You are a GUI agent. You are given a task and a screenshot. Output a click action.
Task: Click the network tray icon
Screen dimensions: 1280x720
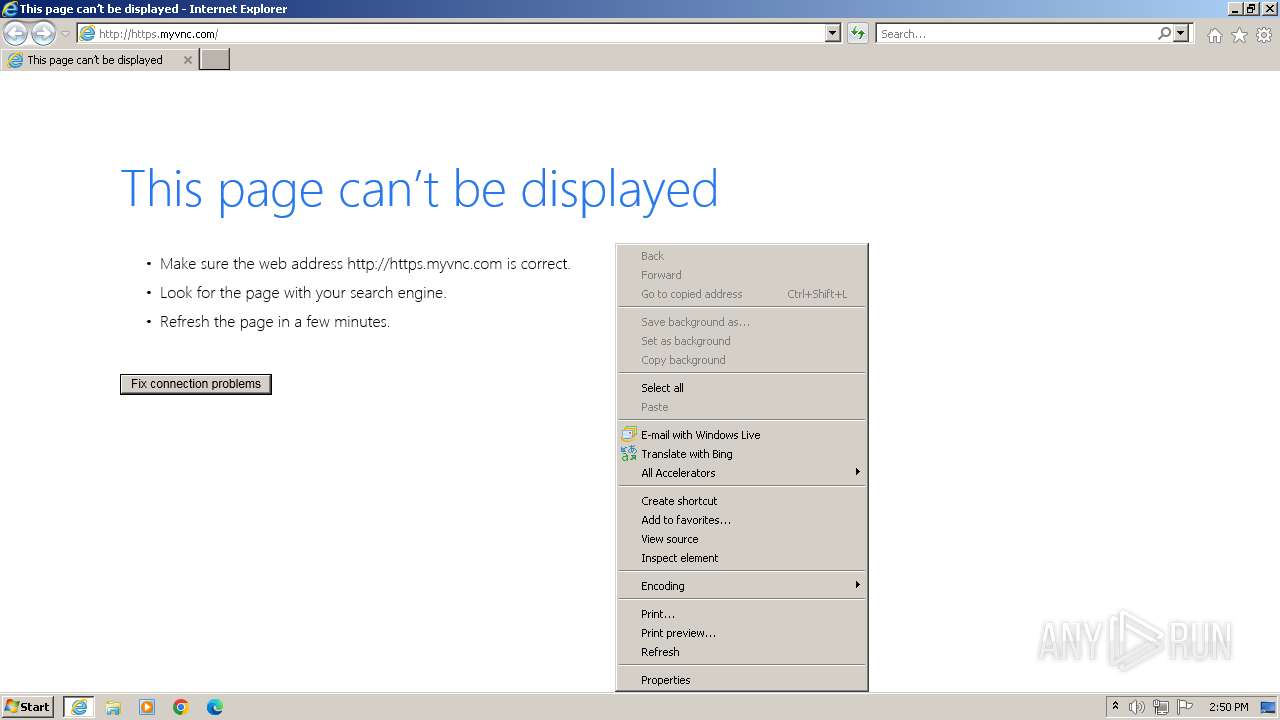tap(1161, 707)
